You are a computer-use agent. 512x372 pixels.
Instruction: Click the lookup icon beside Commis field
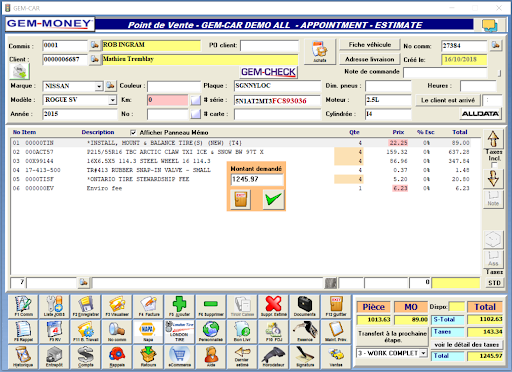coord(95,45)
